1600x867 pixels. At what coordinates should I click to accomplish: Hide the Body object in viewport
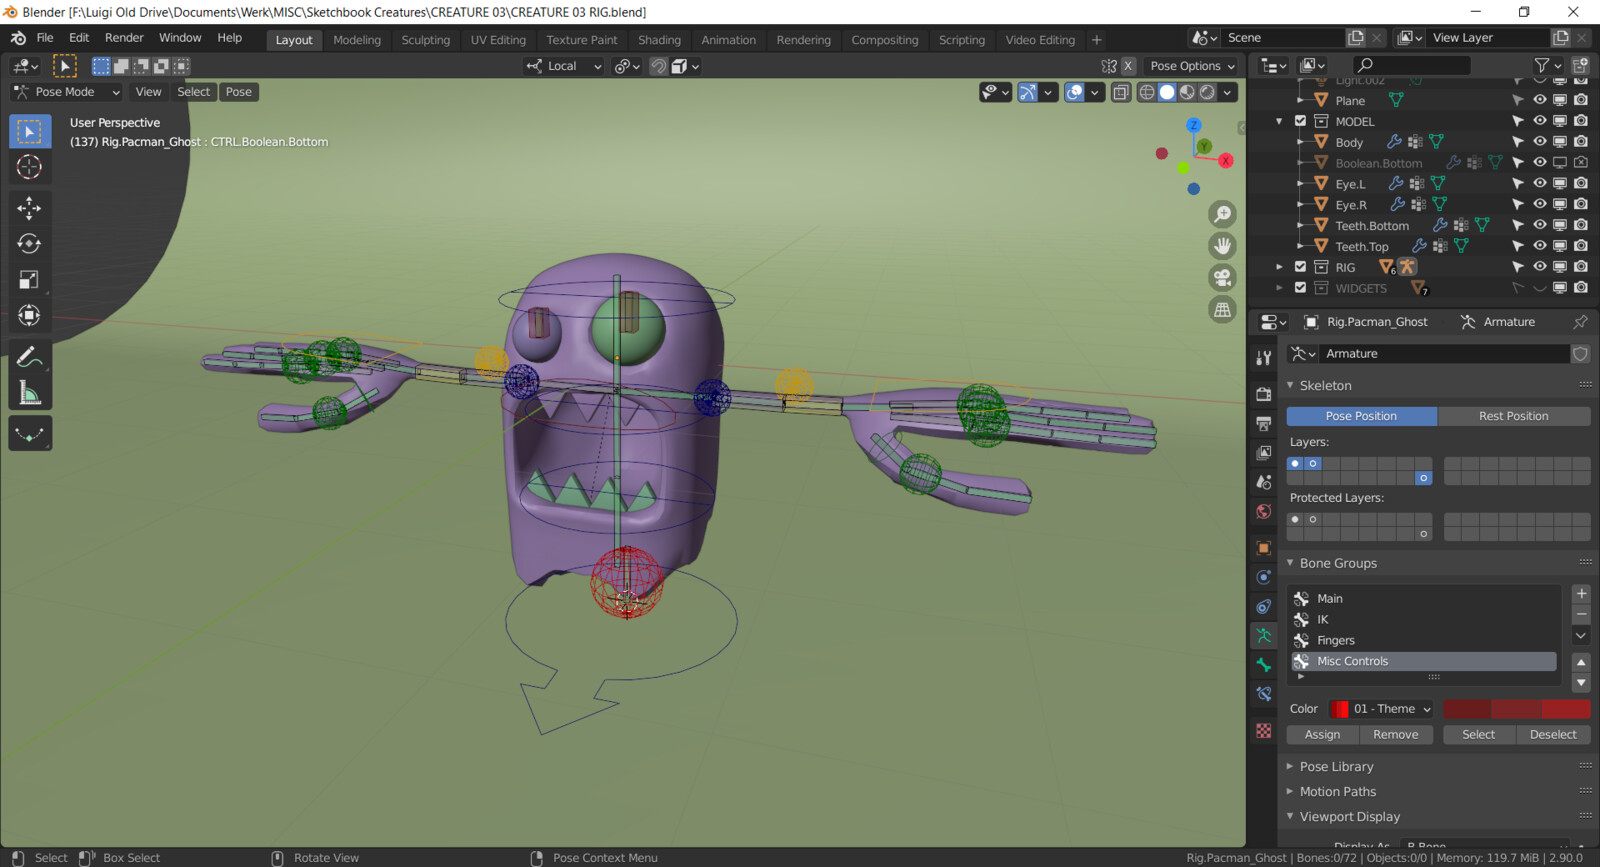[1539, 142]
